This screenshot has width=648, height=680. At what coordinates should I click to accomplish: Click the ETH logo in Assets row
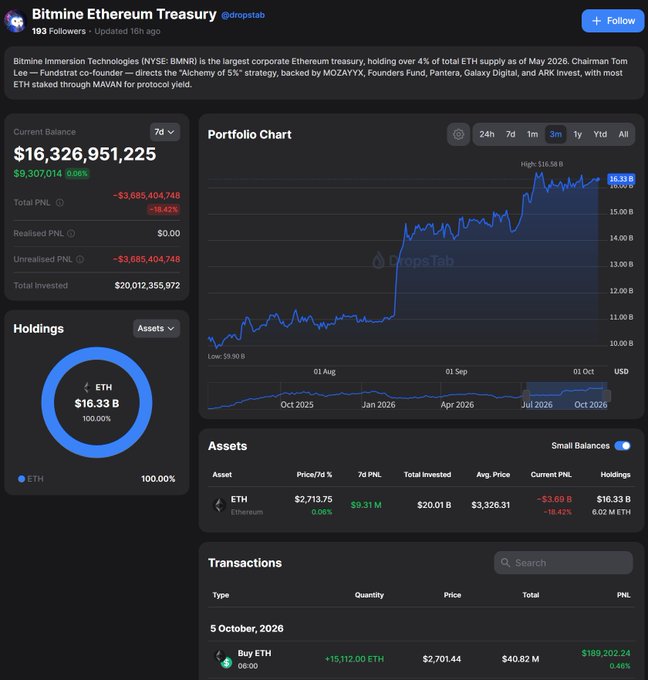[219, 505]
